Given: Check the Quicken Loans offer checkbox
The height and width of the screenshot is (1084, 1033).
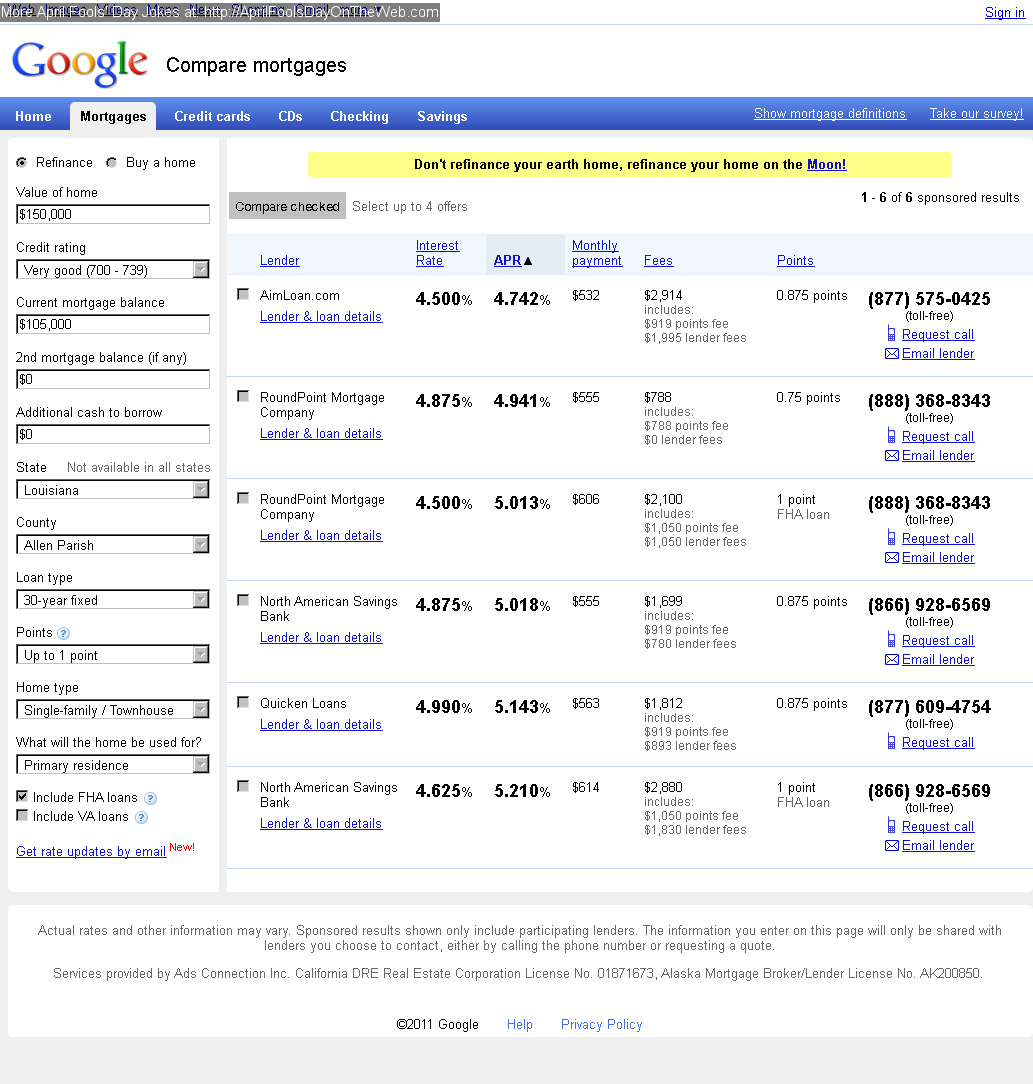Looking at the screenshot, I should coord(243,702).
